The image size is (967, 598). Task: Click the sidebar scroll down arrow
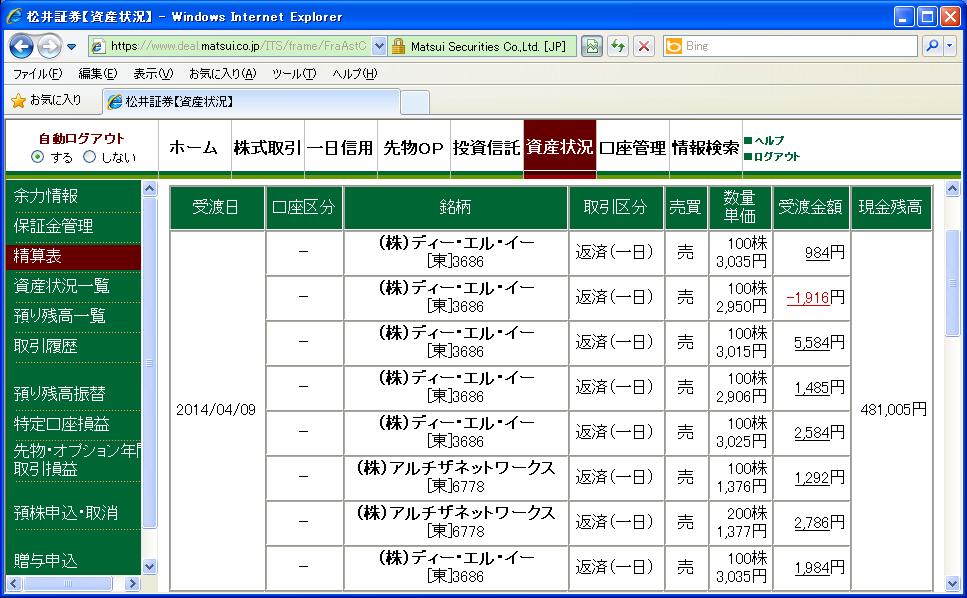[149, 566]
